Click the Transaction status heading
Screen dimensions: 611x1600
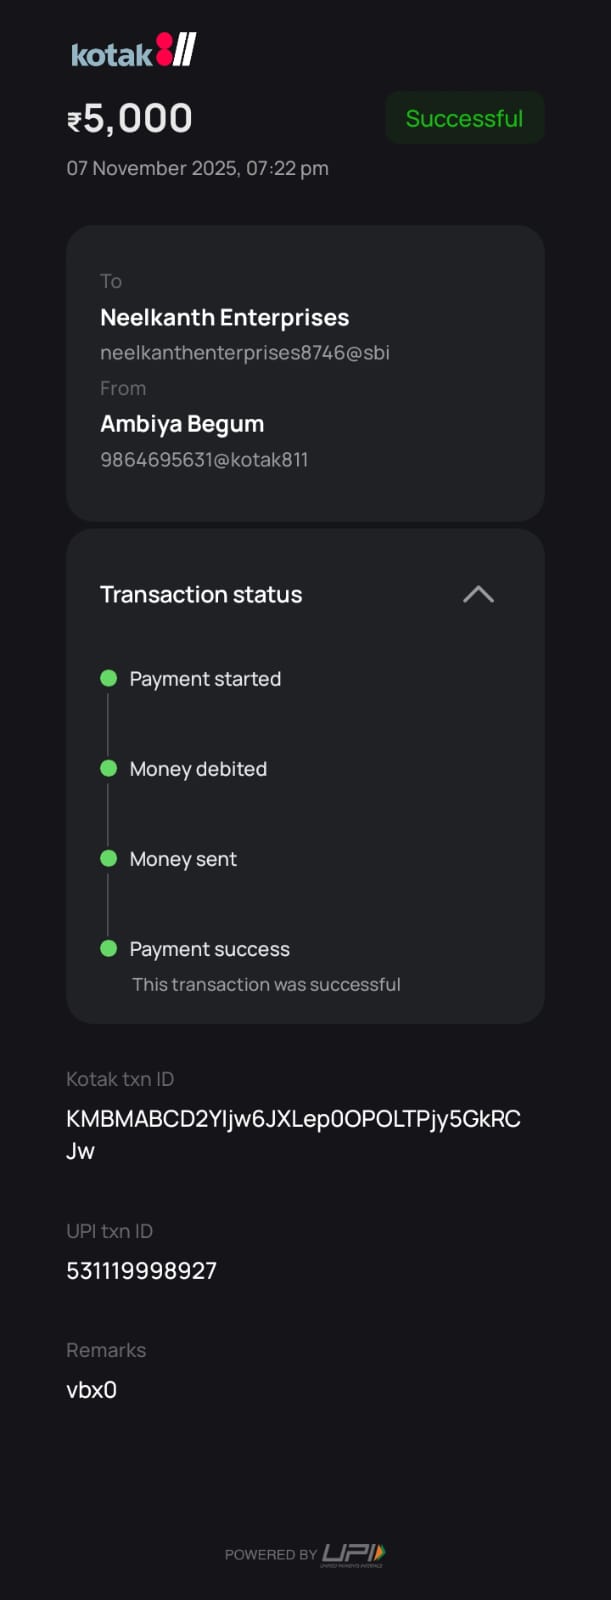pos(201,595)
